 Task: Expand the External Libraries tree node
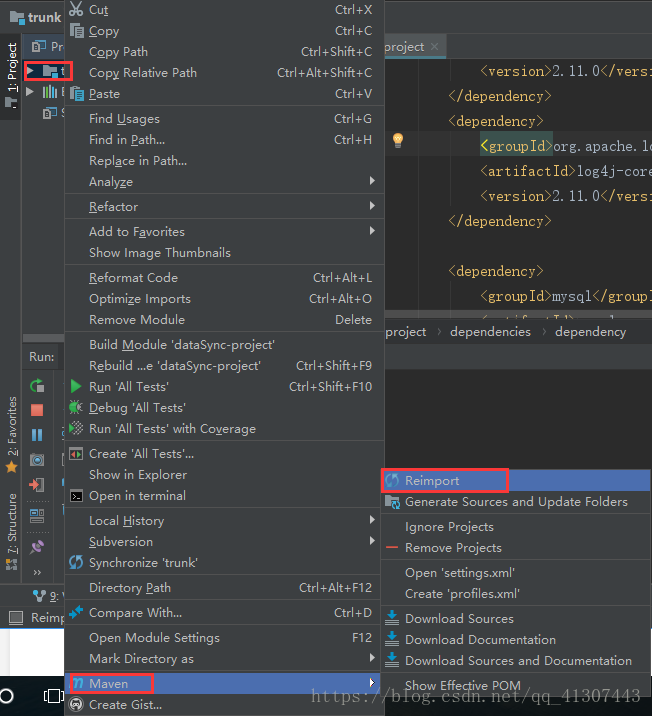click(31, 92)
